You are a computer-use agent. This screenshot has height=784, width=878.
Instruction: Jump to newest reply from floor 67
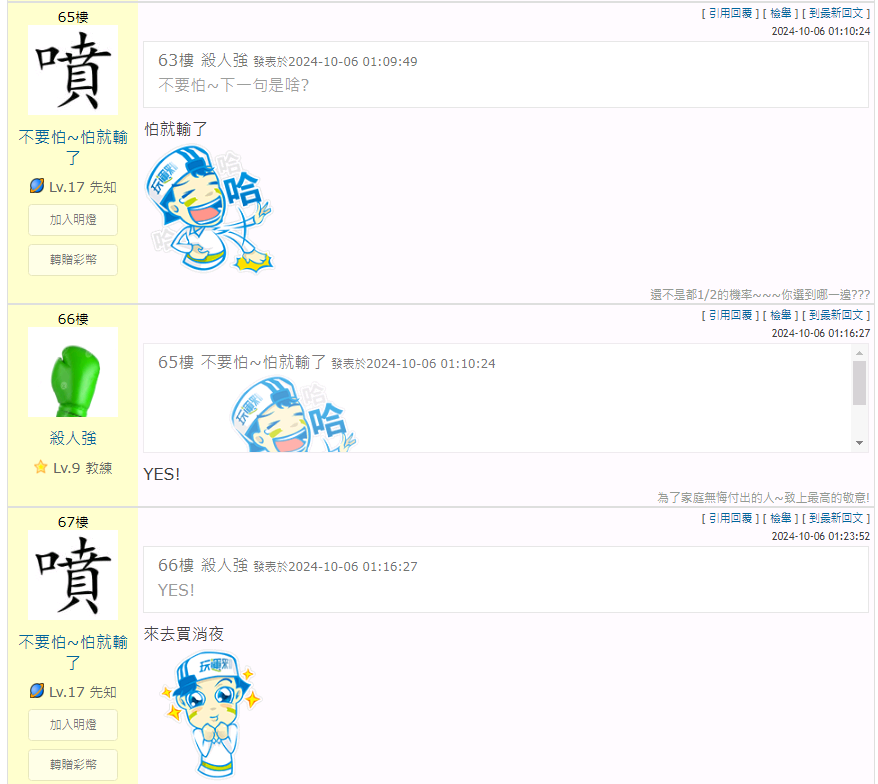[x=836, y=519]
